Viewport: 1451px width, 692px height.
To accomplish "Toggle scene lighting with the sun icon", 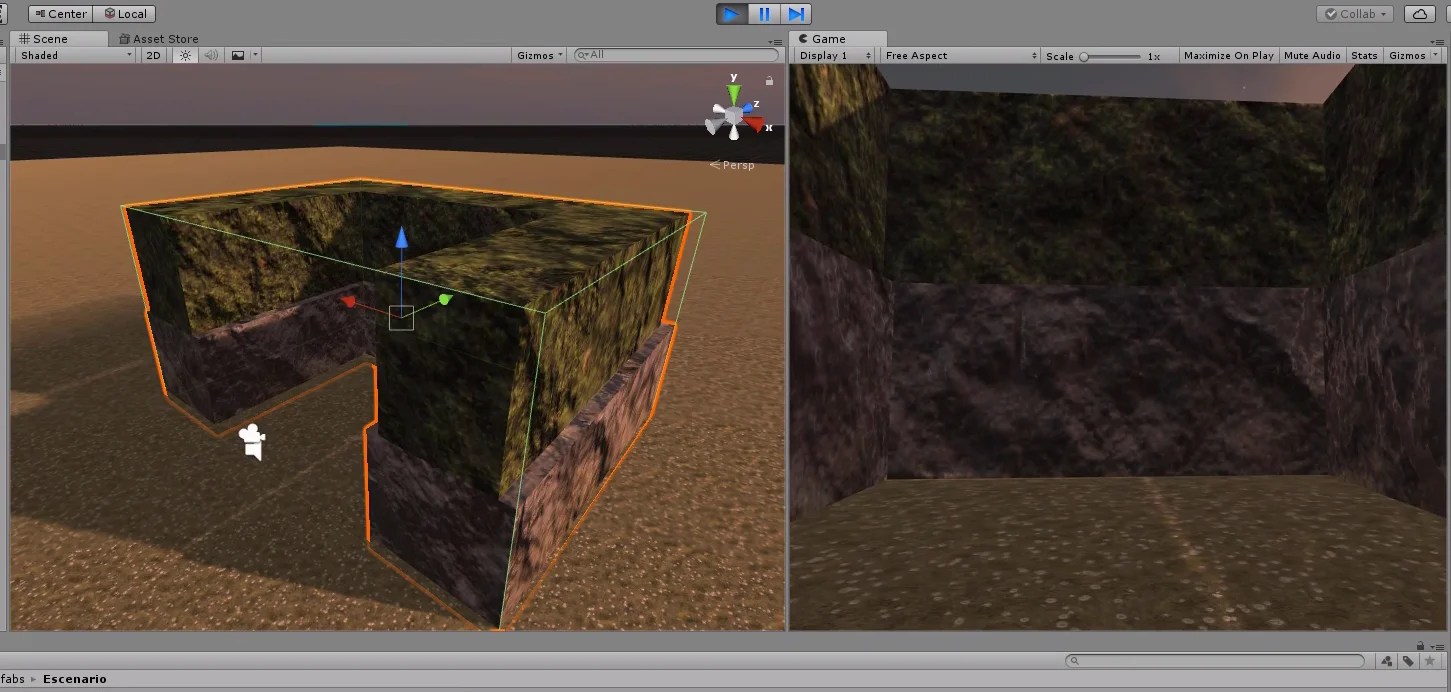I will tap(185, 55).
